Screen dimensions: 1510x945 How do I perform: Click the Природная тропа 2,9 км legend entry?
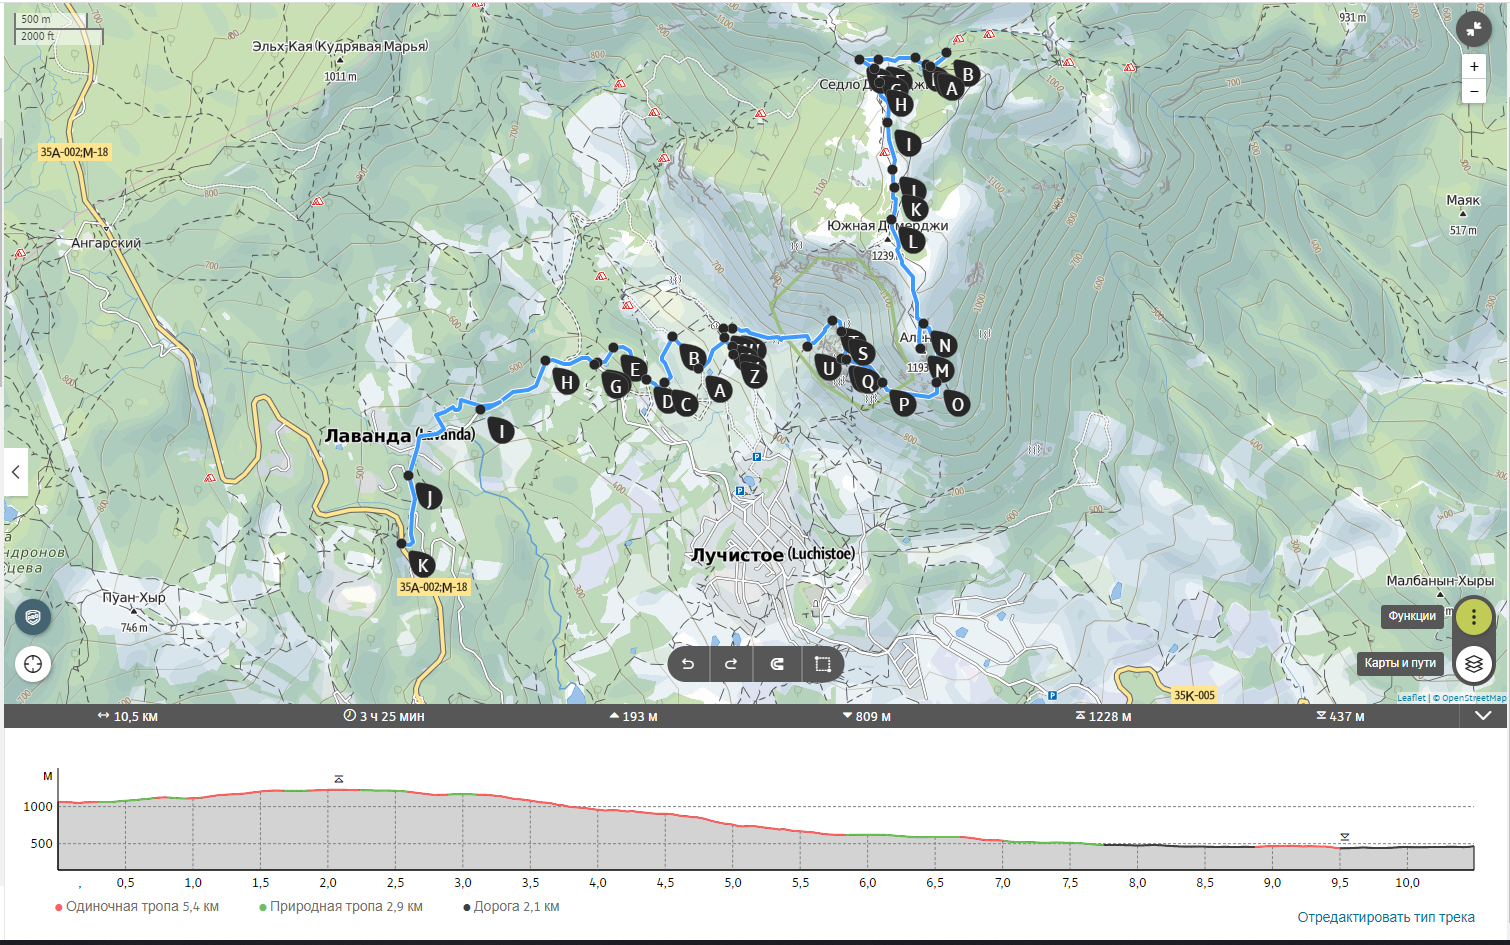341,907
